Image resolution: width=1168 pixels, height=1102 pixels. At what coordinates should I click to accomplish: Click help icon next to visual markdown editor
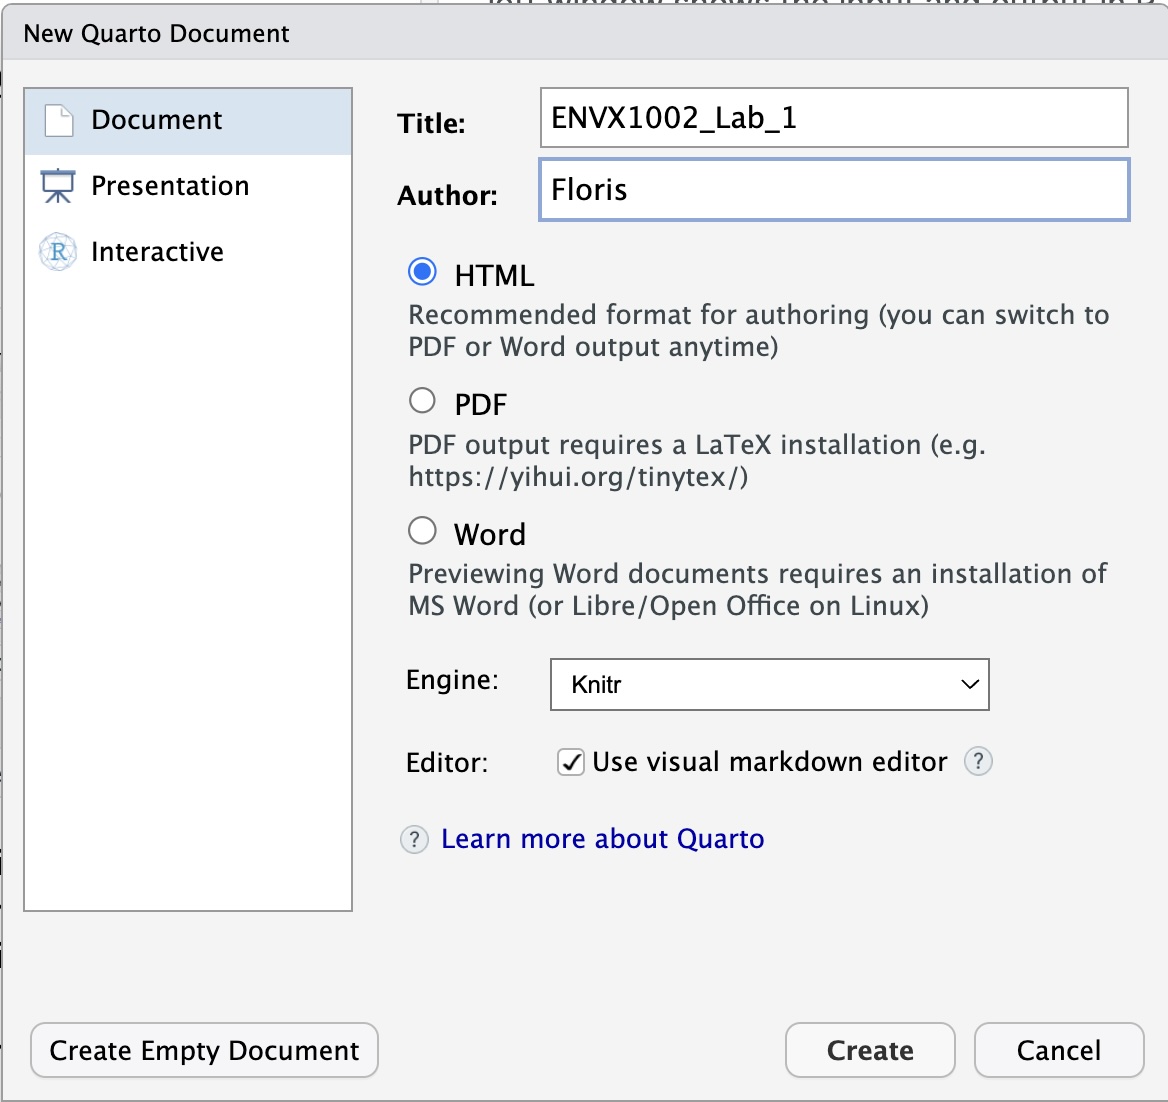tap(978, 761)
